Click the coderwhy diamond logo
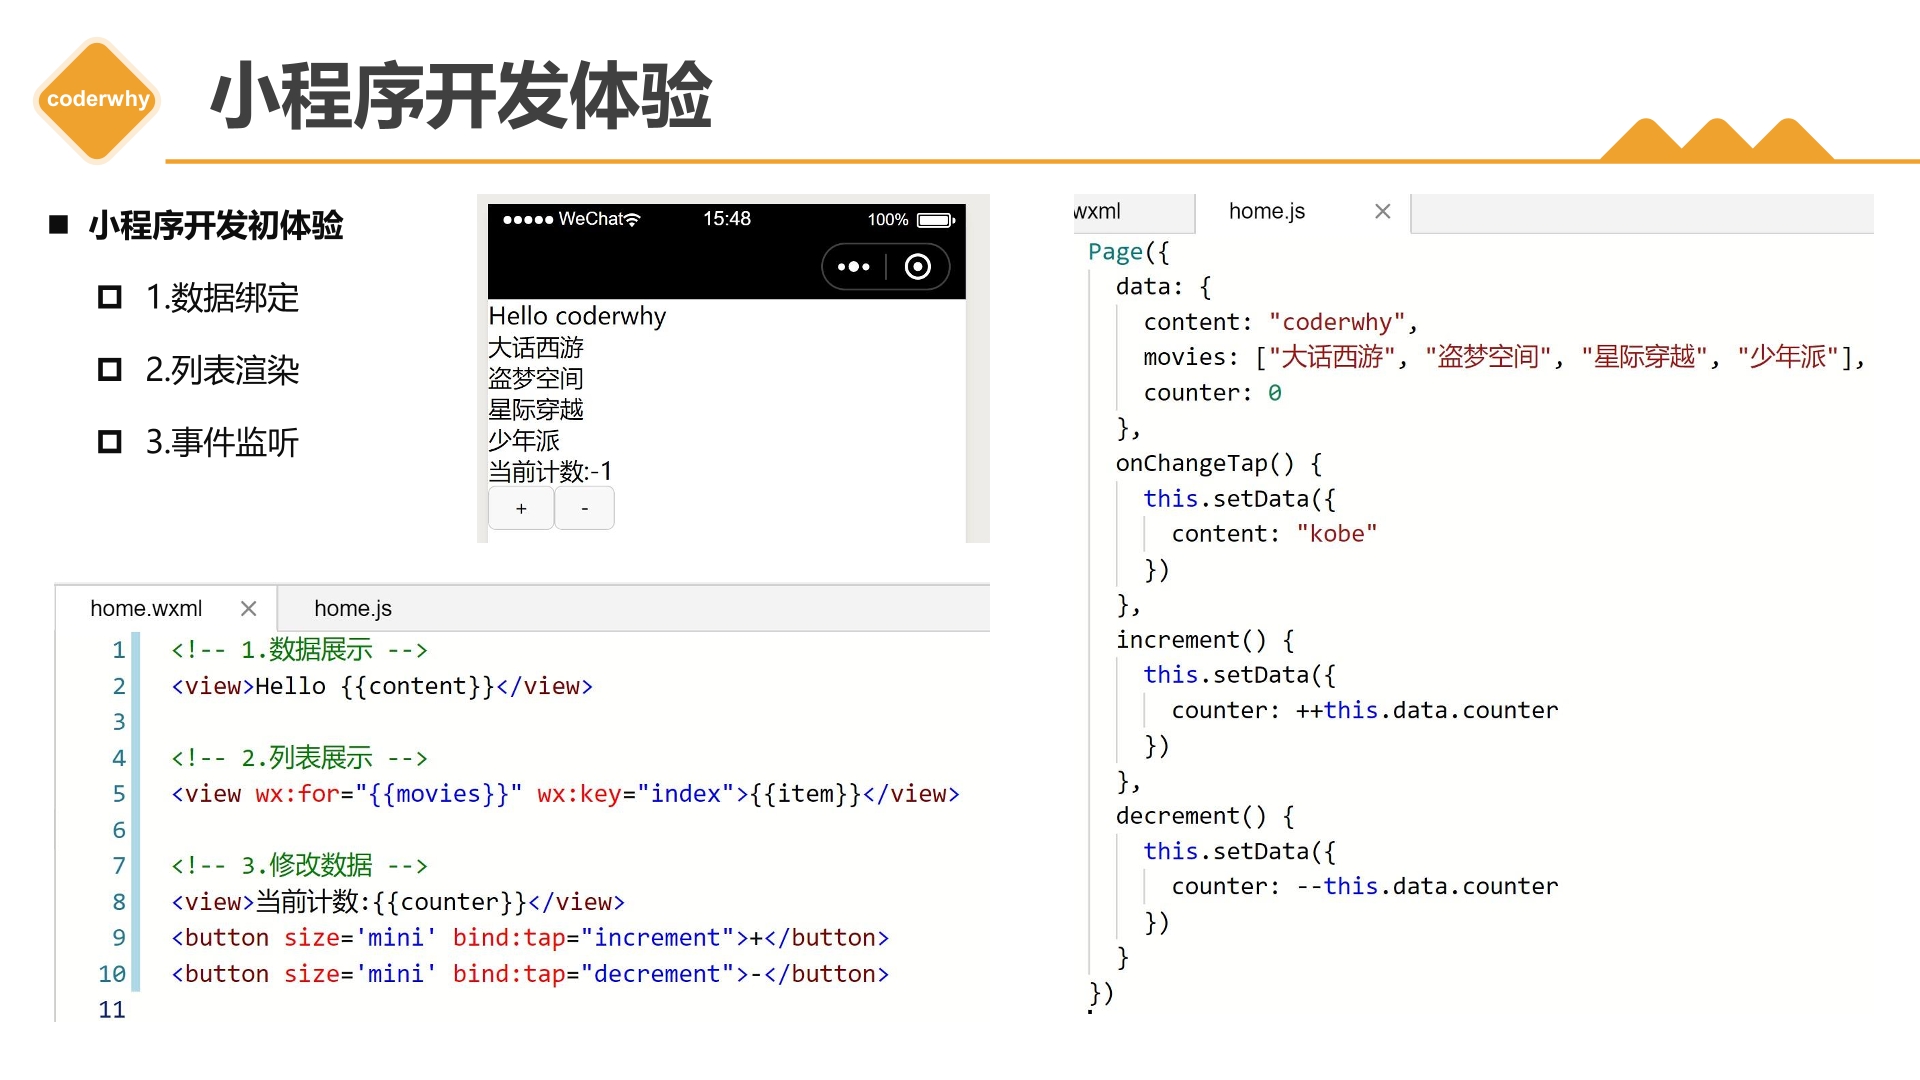 (97, 99)
